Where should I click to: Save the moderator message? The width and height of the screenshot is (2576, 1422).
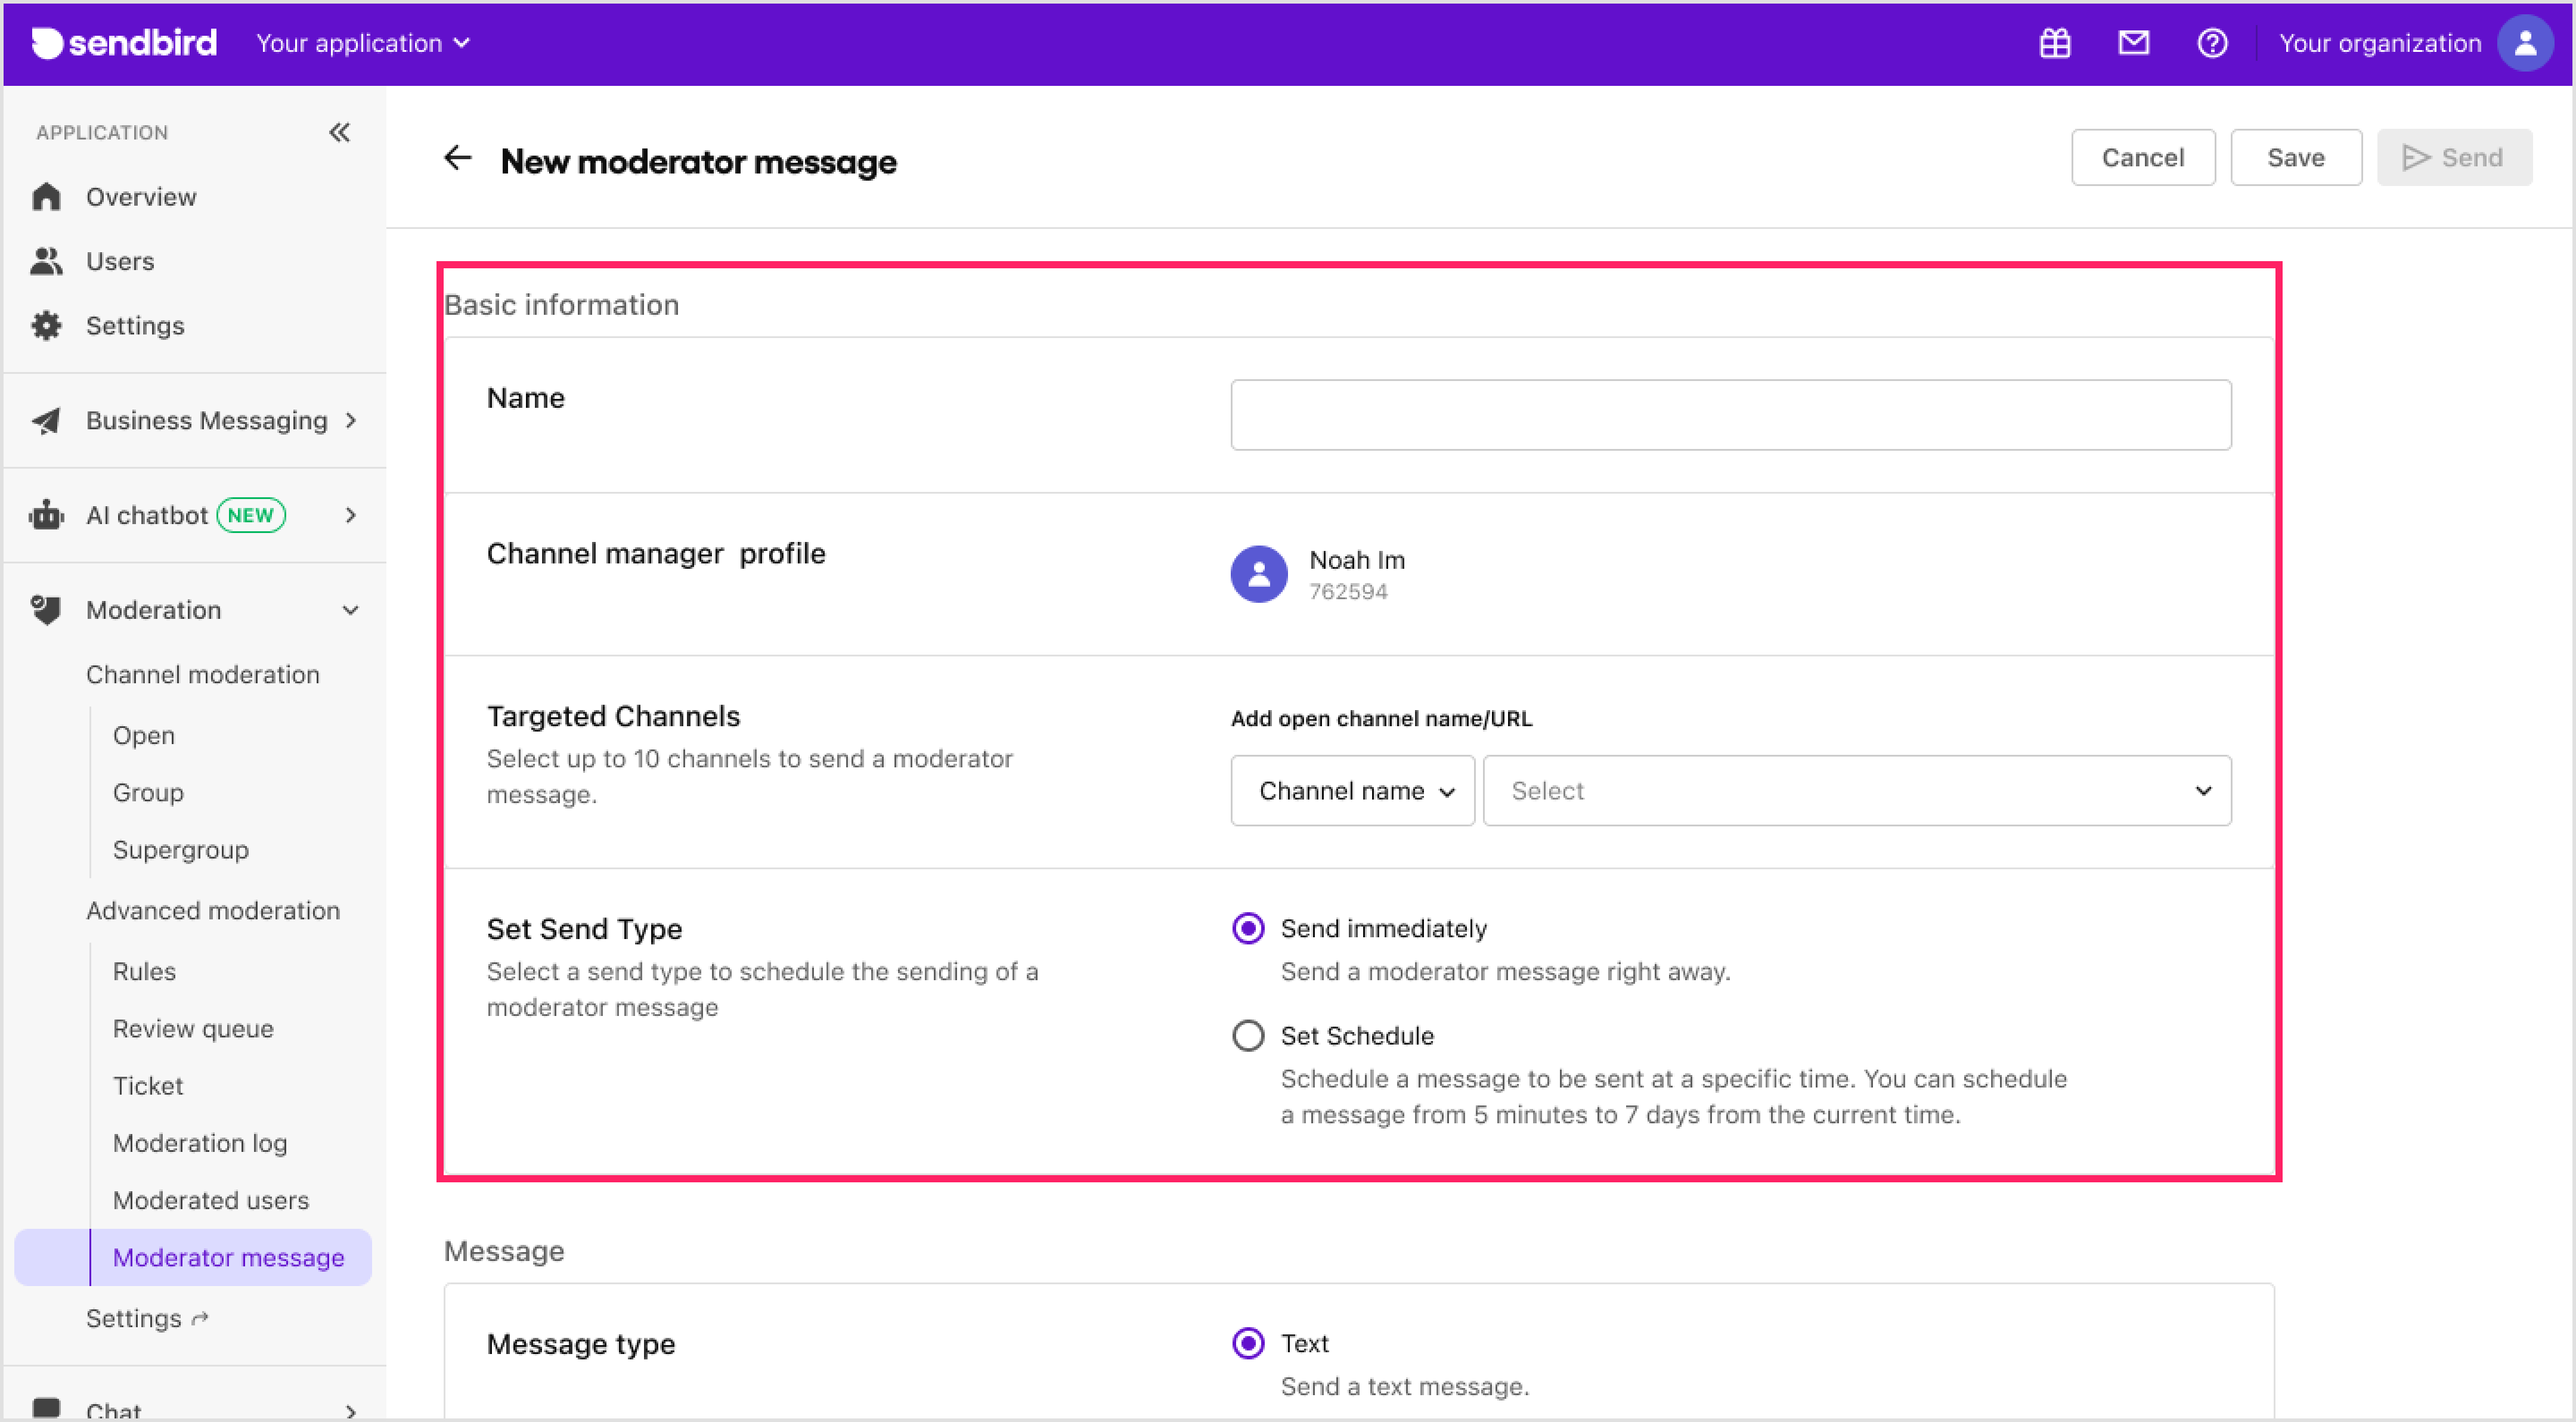click(2296, 157)
